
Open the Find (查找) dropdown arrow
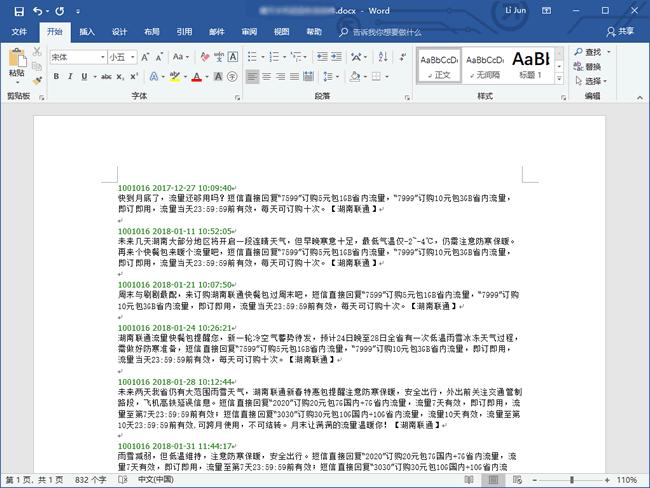pos(609,52)
